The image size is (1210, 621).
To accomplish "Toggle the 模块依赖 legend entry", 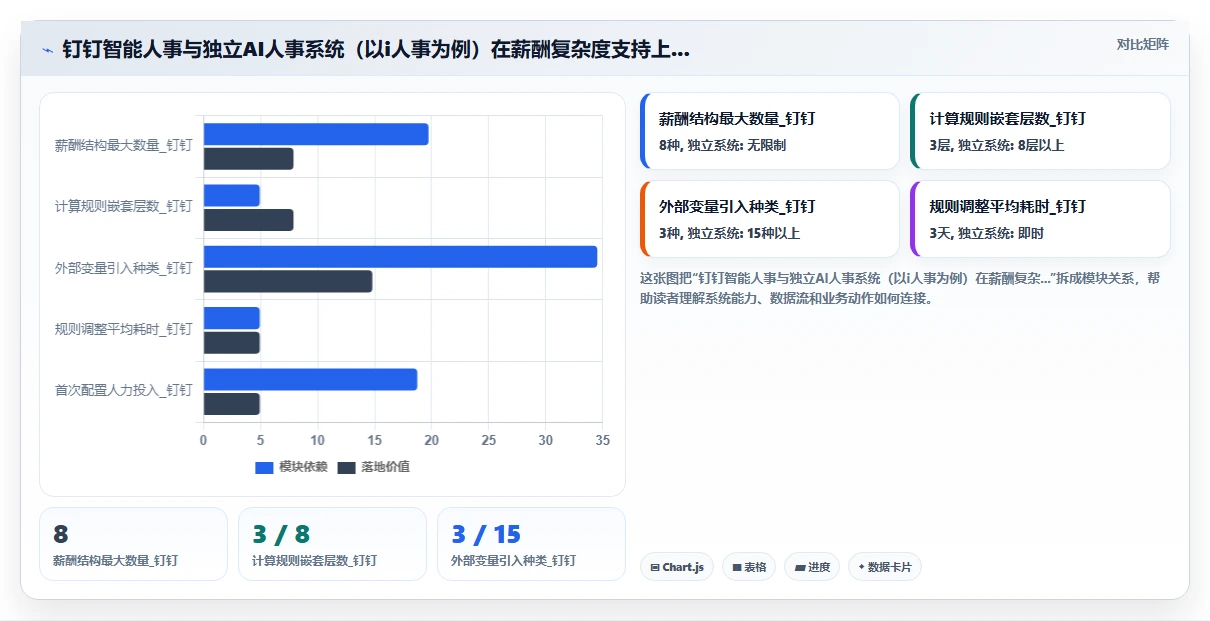I will pos(291,467).
